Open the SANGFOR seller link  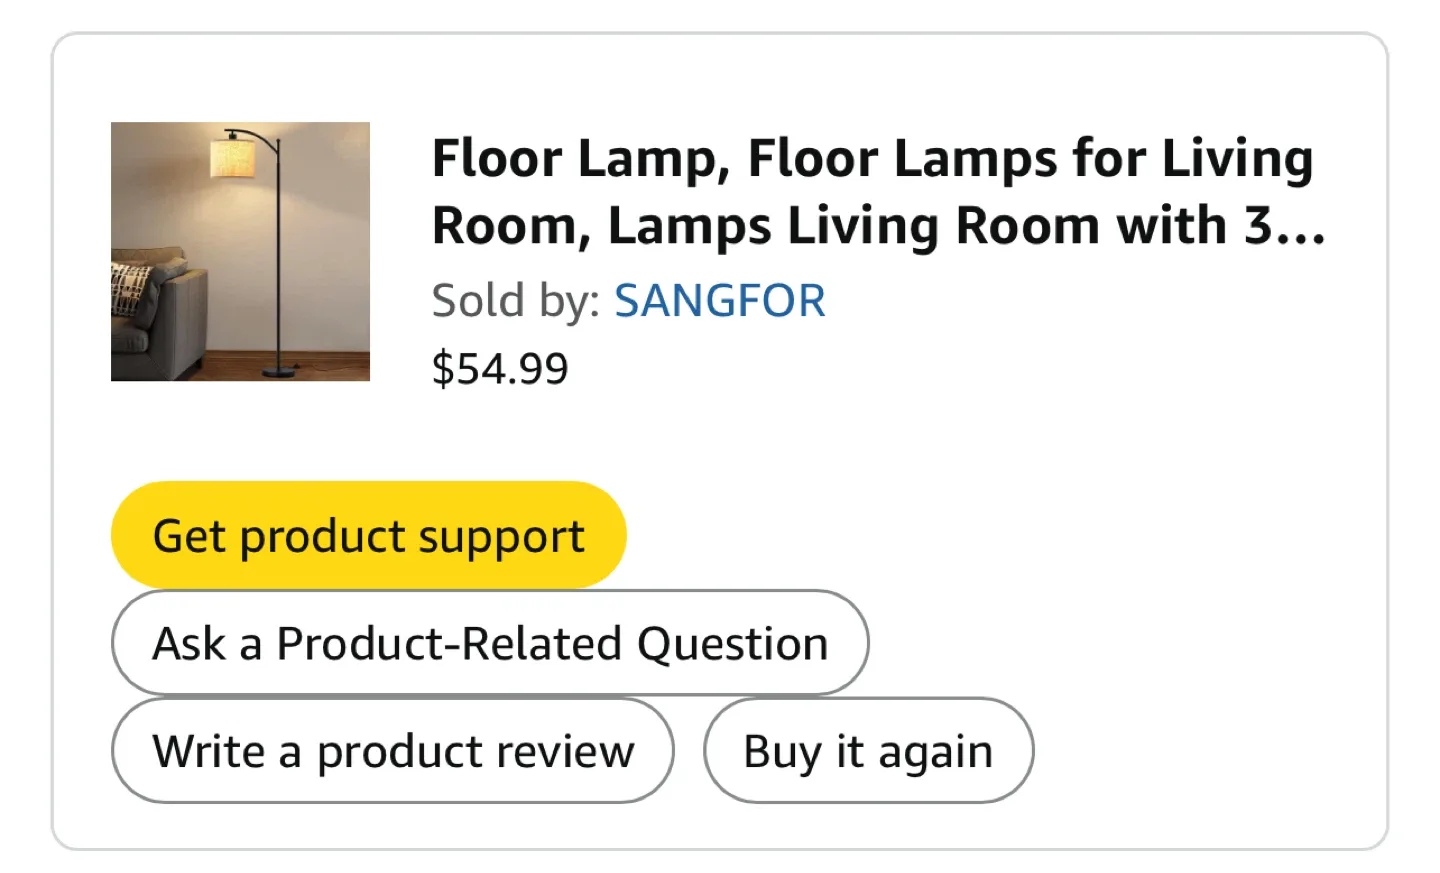(x=719, y=300)
